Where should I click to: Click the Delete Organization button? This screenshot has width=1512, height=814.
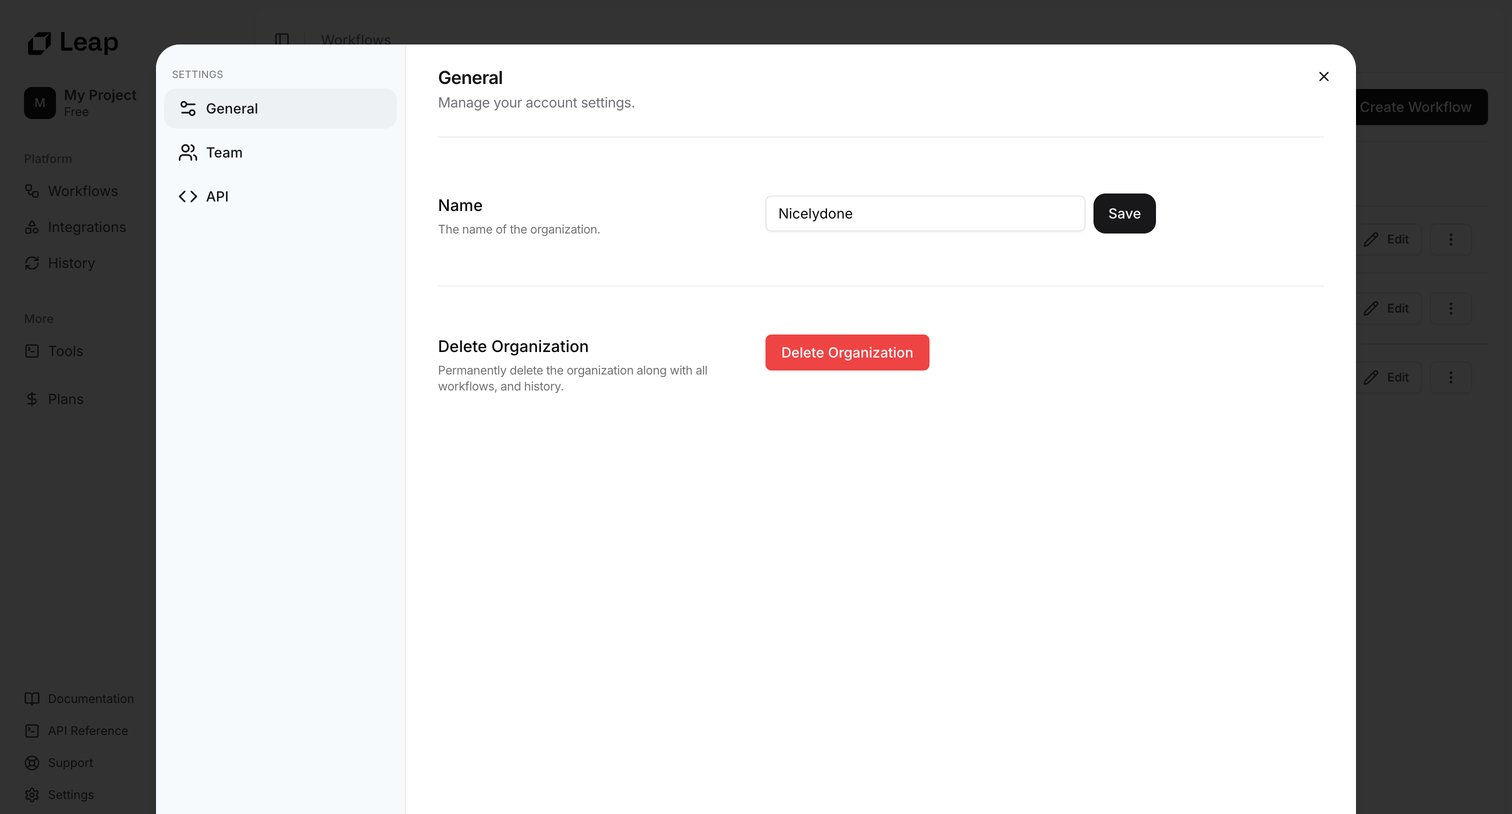pos(847,352)
